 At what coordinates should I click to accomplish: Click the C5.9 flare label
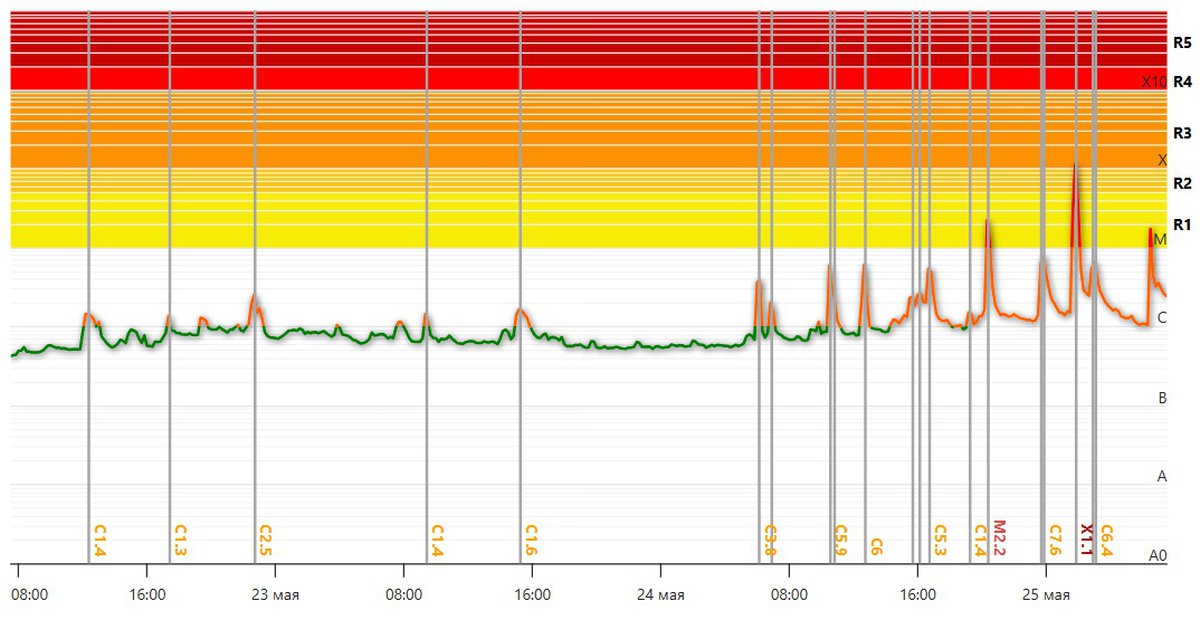pos(841,539)
